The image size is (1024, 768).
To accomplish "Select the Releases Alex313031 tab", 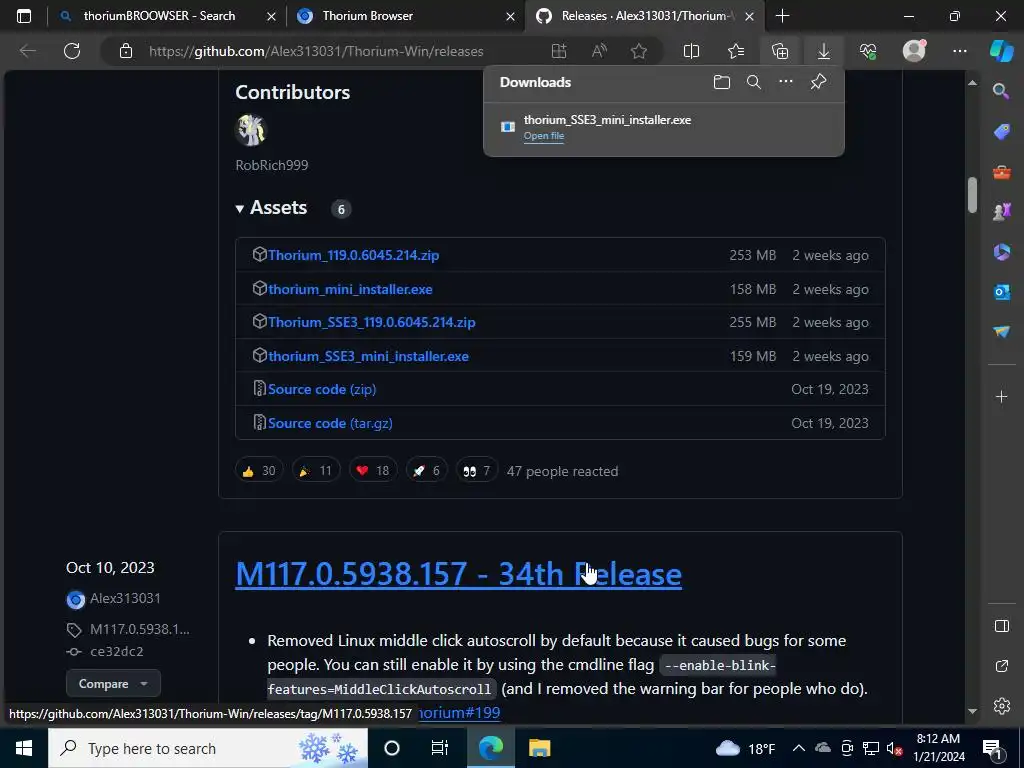I will (x=645, y=16).
